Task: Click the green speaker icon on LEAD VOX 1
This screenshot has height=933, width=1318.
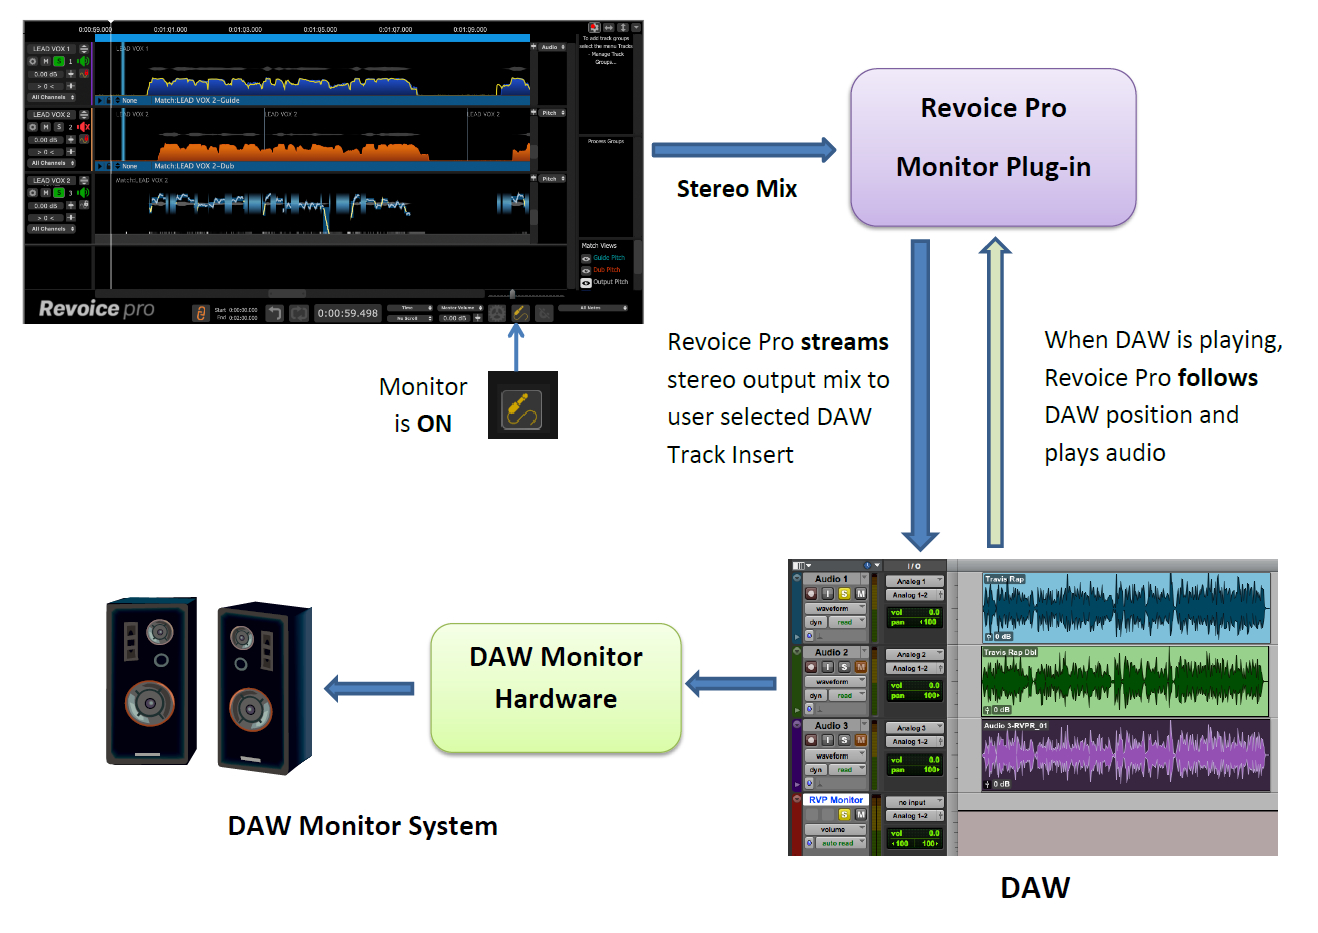Action: pyautogui.click(x=83, y=61)
